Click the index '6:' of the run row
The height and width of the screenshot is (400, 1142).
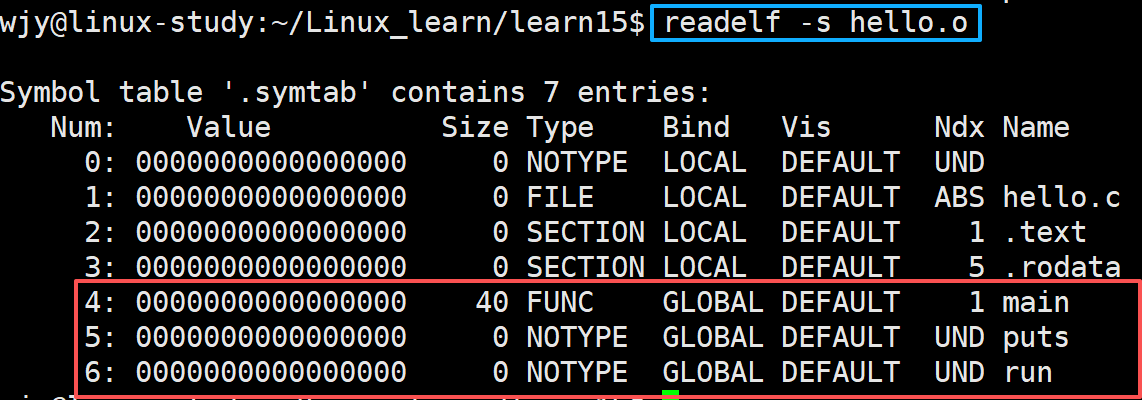point(101,372)
